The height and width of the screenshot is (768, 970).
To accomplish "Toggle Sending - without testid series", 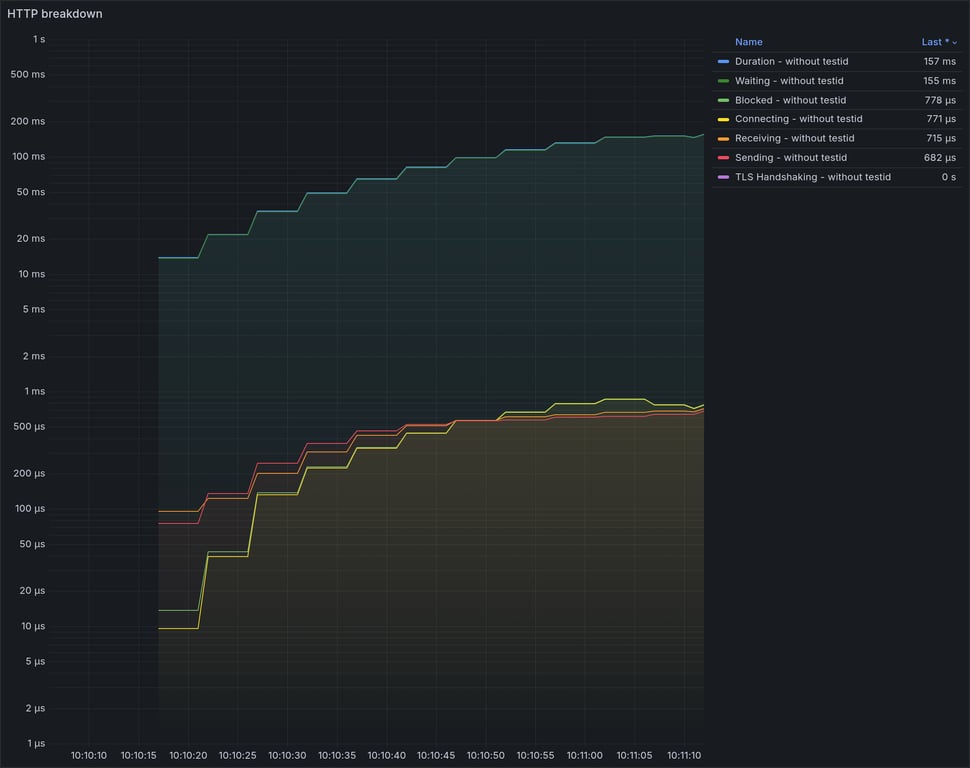I will click(791, 157).
